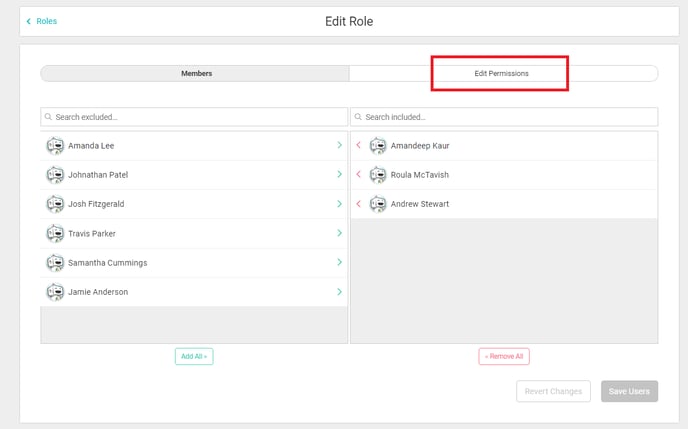Viewport: 688px width, 429px height.
Task: Add Jamie Anderson with the arrow icon
Action: point(340,292)
